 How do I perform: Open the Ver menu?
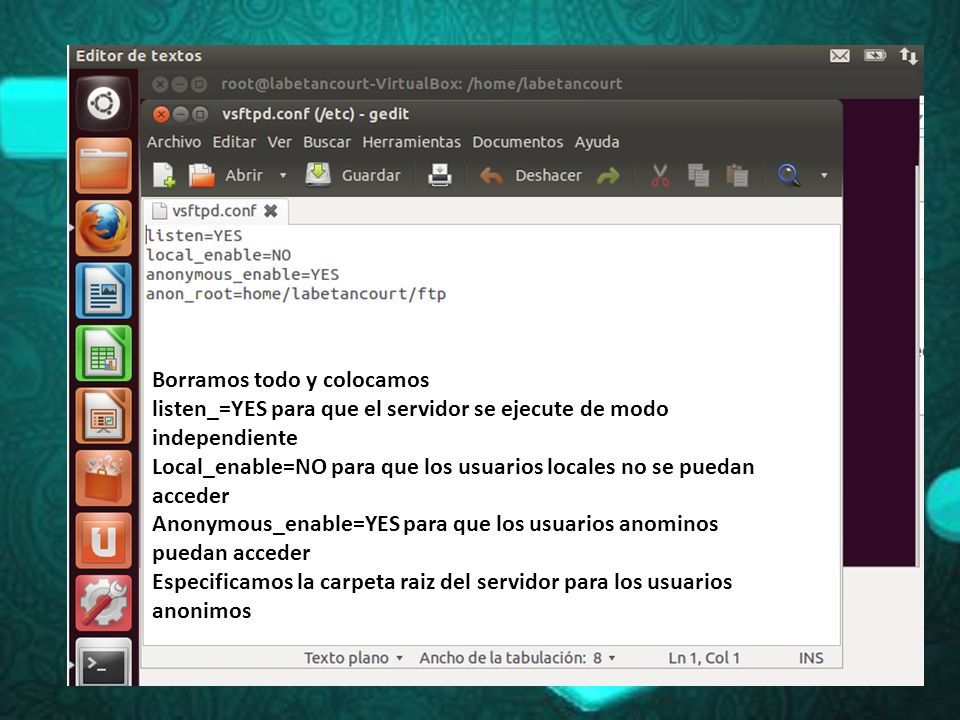(279, 142)
